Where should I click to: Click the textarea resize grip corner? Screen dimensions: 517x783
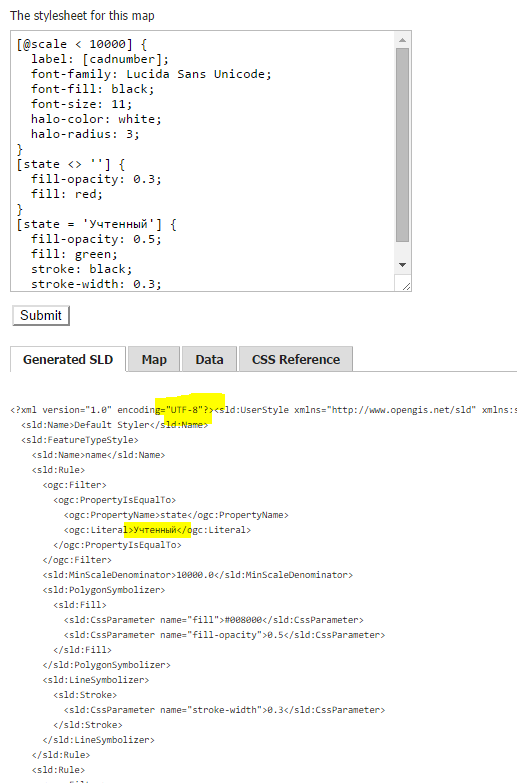(x=406, y=285)
